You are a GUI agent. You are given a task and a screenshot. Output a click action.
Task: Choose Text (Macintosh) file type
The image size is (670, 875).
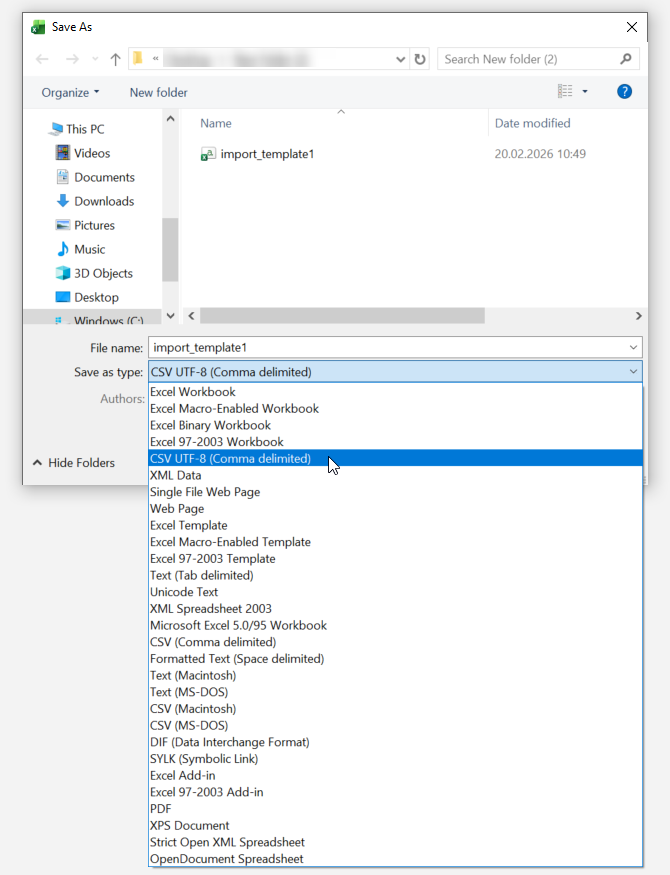tap(396, 675)
